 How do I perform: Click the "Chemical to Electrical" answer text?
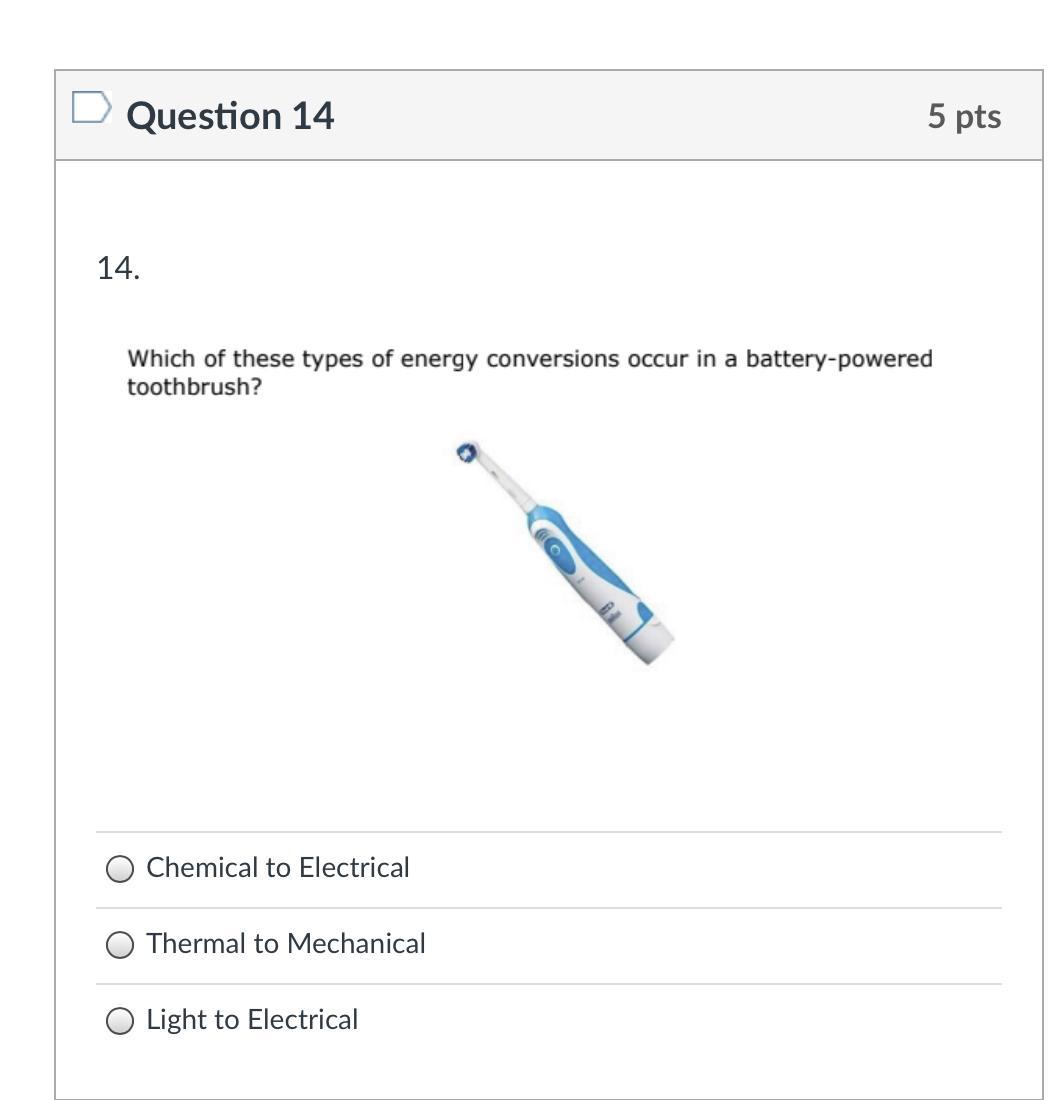[278, 868]
